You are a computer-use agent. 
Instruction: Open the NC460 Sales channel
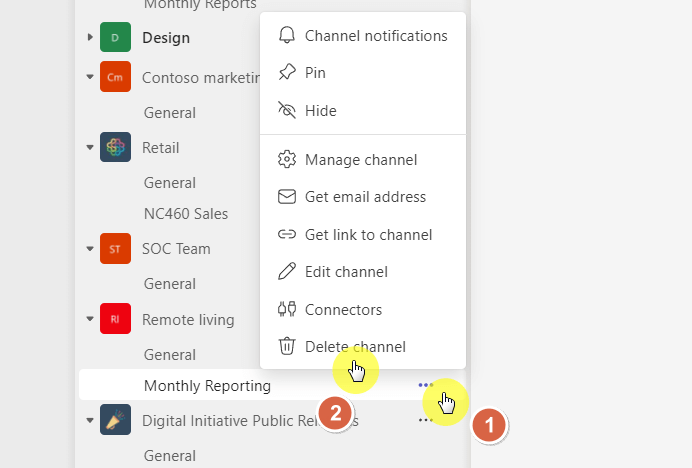point(186,214)
